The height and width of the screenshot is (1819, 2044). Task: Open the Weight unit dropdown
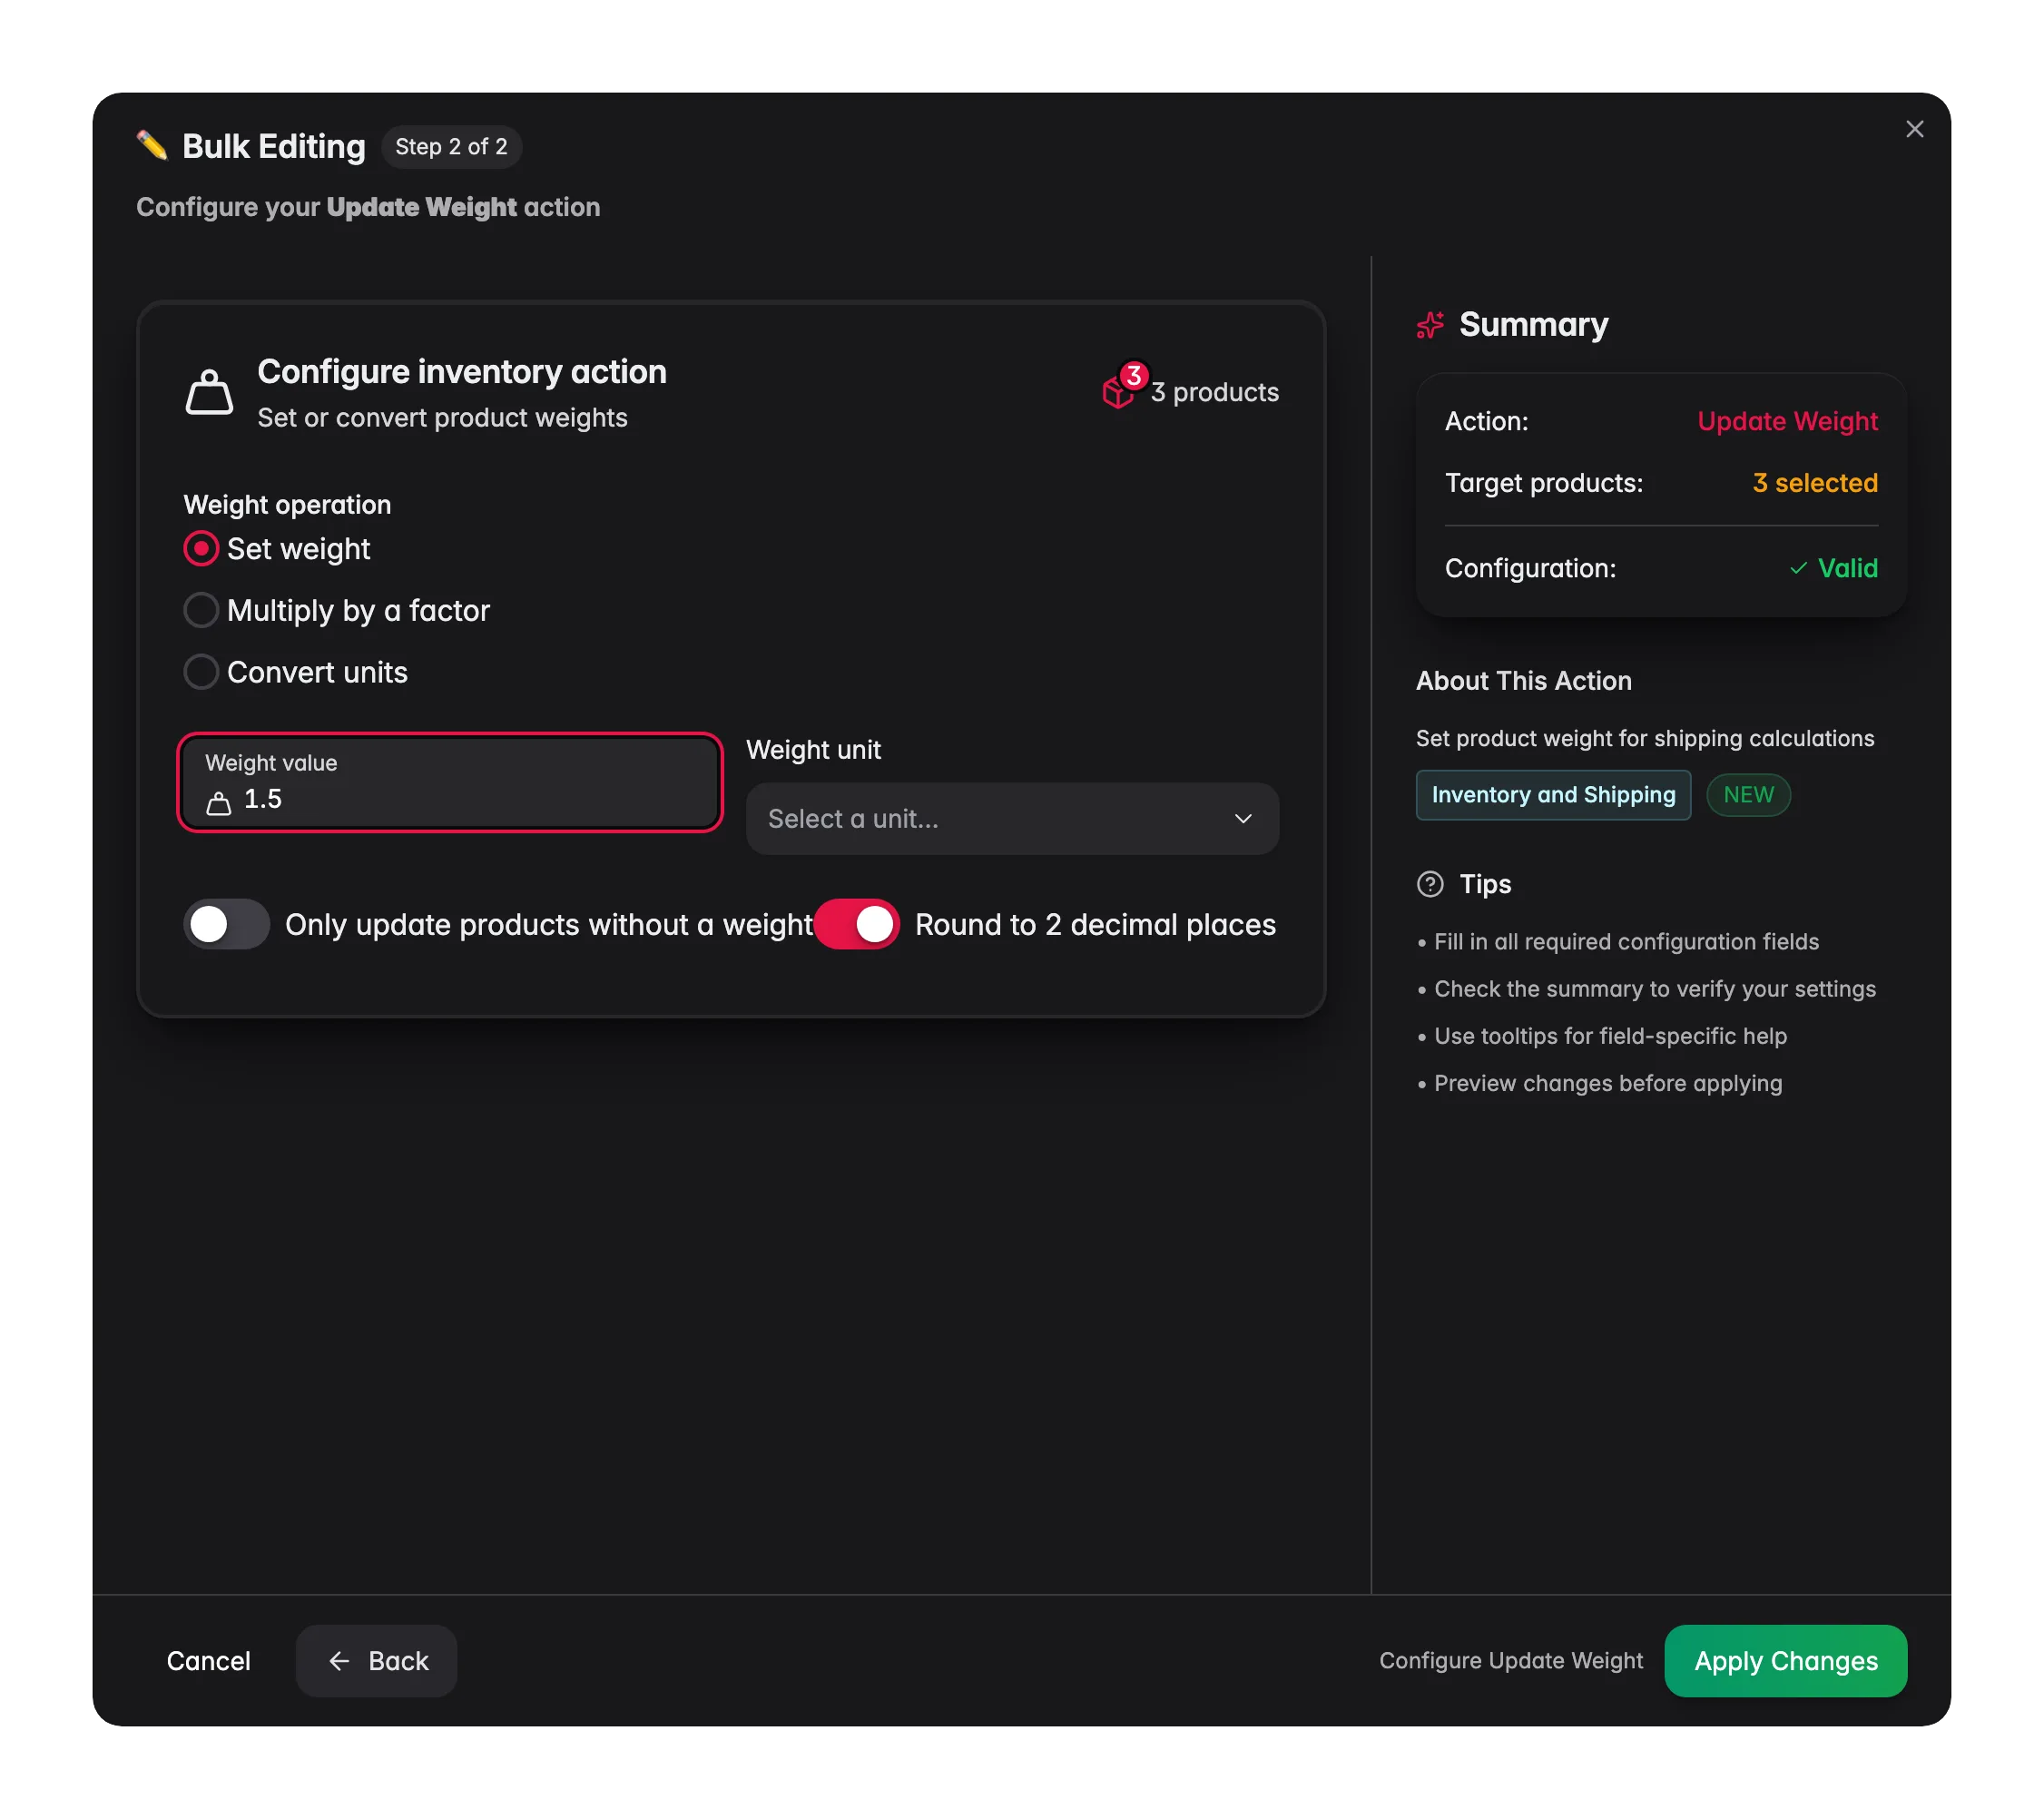click(1012, 819)
